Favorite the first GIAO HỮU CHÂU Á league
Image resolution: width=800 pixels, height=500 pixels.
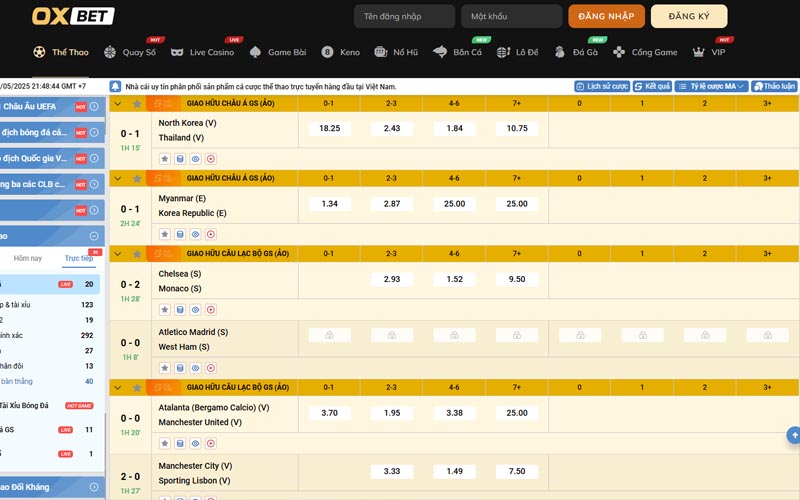tap(137, 104)
